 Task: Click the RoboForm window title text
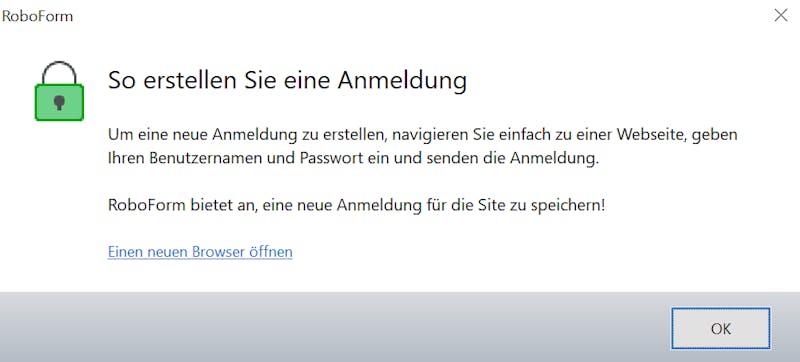point(37,16)
